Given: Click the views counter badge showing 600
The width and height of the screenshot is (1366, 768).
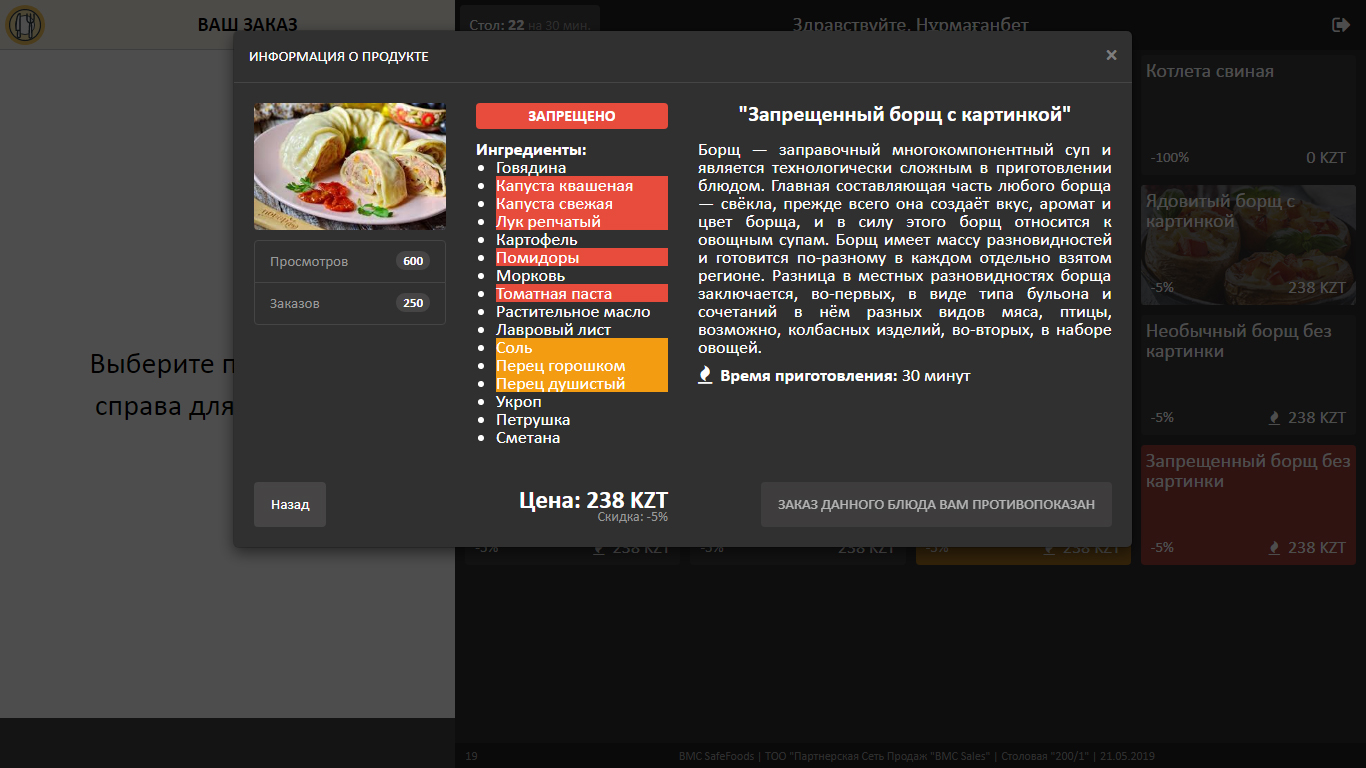Looking at the screenshot, I should [412, 260].
